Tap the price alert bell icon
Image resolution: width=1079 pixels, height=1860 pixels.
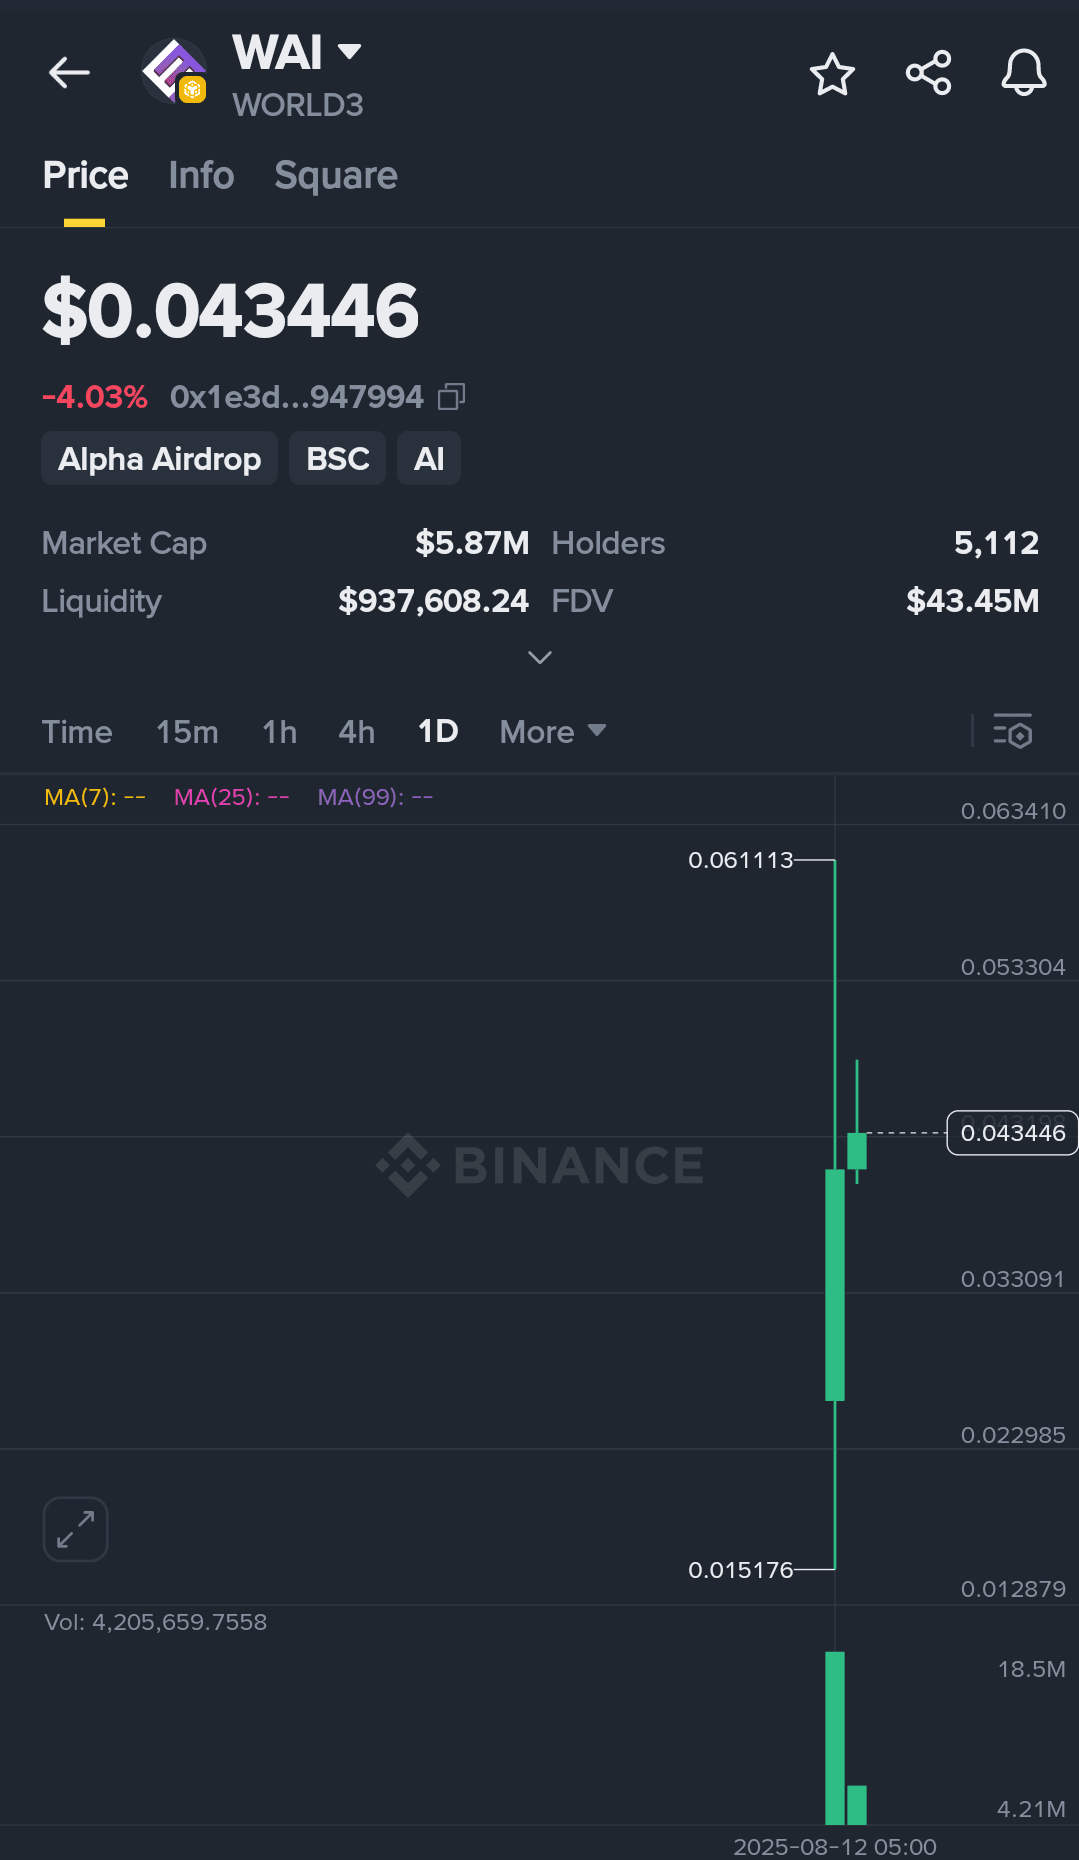click(1024, 73)
